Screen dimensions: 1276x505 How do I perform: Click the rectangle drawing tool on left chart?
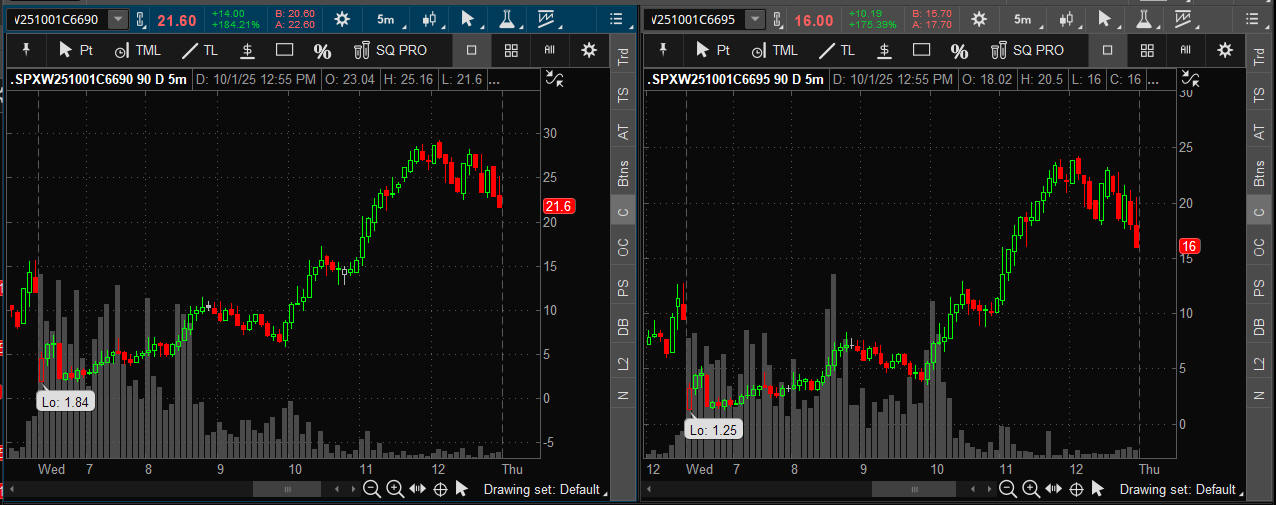pyautogui.click(x=284, y=50)
